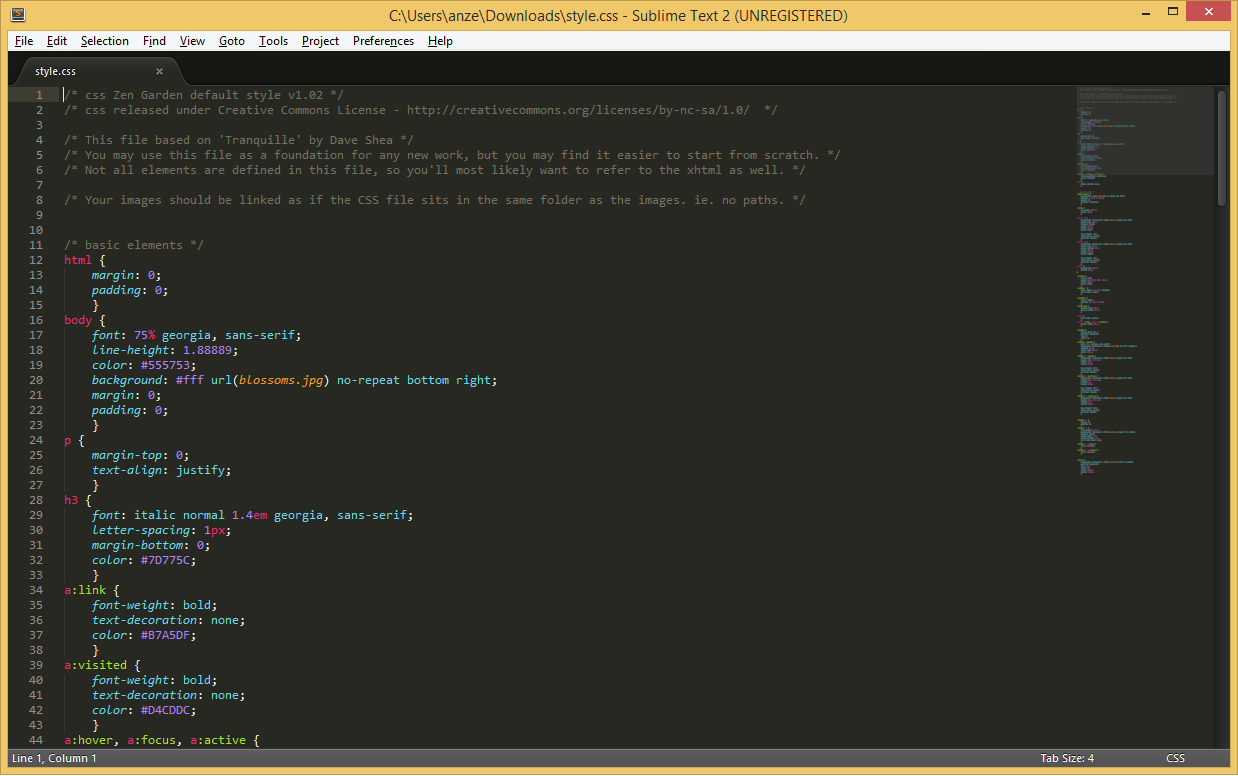The height and width of the screenshot is (776, 1238).
Task: Open the Goto menu
Action: (232, 41)
